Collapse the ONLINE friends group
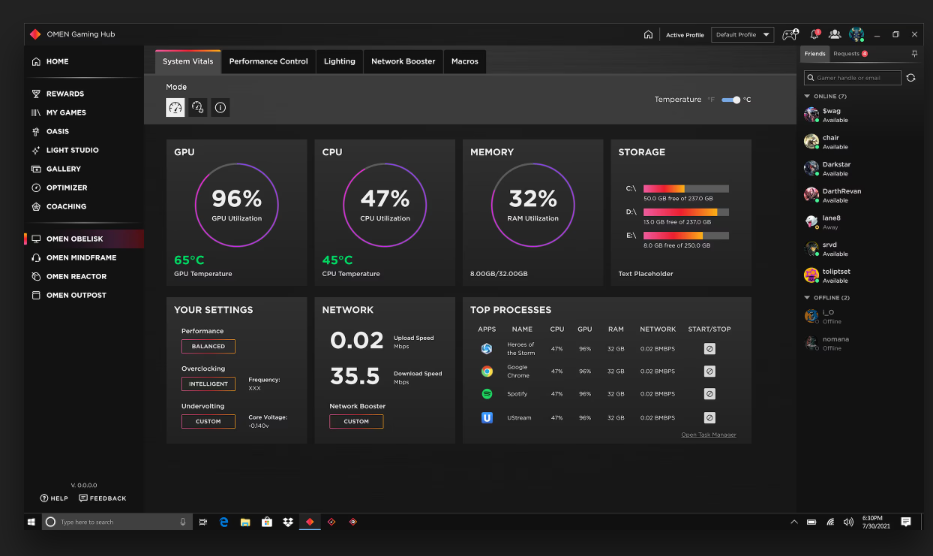Image resolution: width=933 pixels, height=556 pixels. (807, 96)
